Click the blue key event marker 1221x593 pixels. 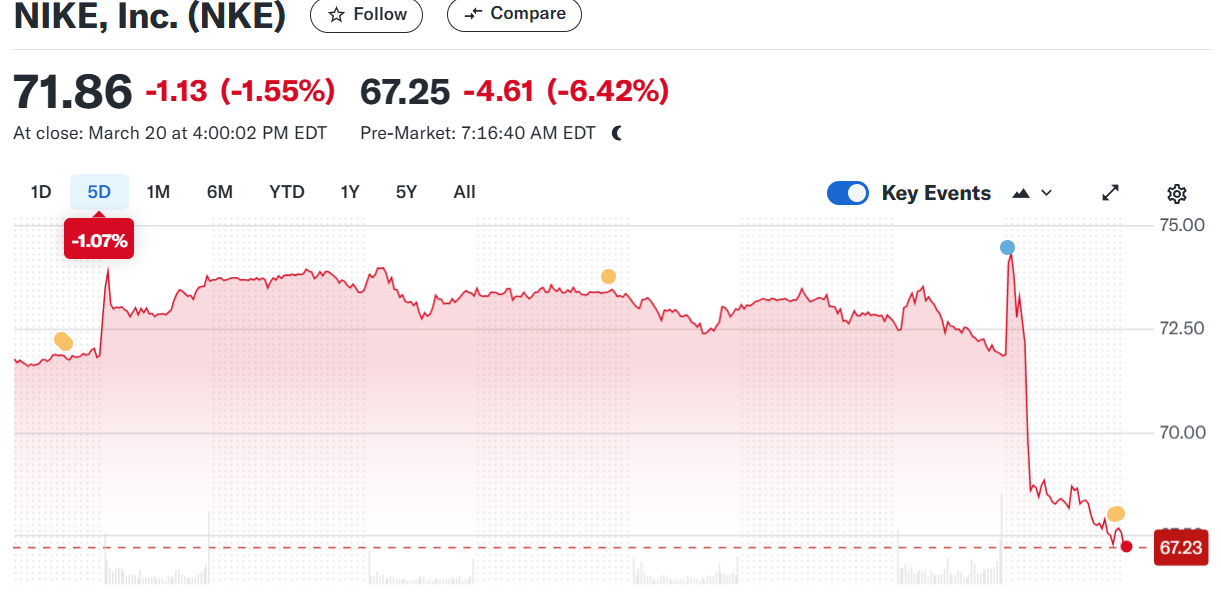pos(1007,248)
